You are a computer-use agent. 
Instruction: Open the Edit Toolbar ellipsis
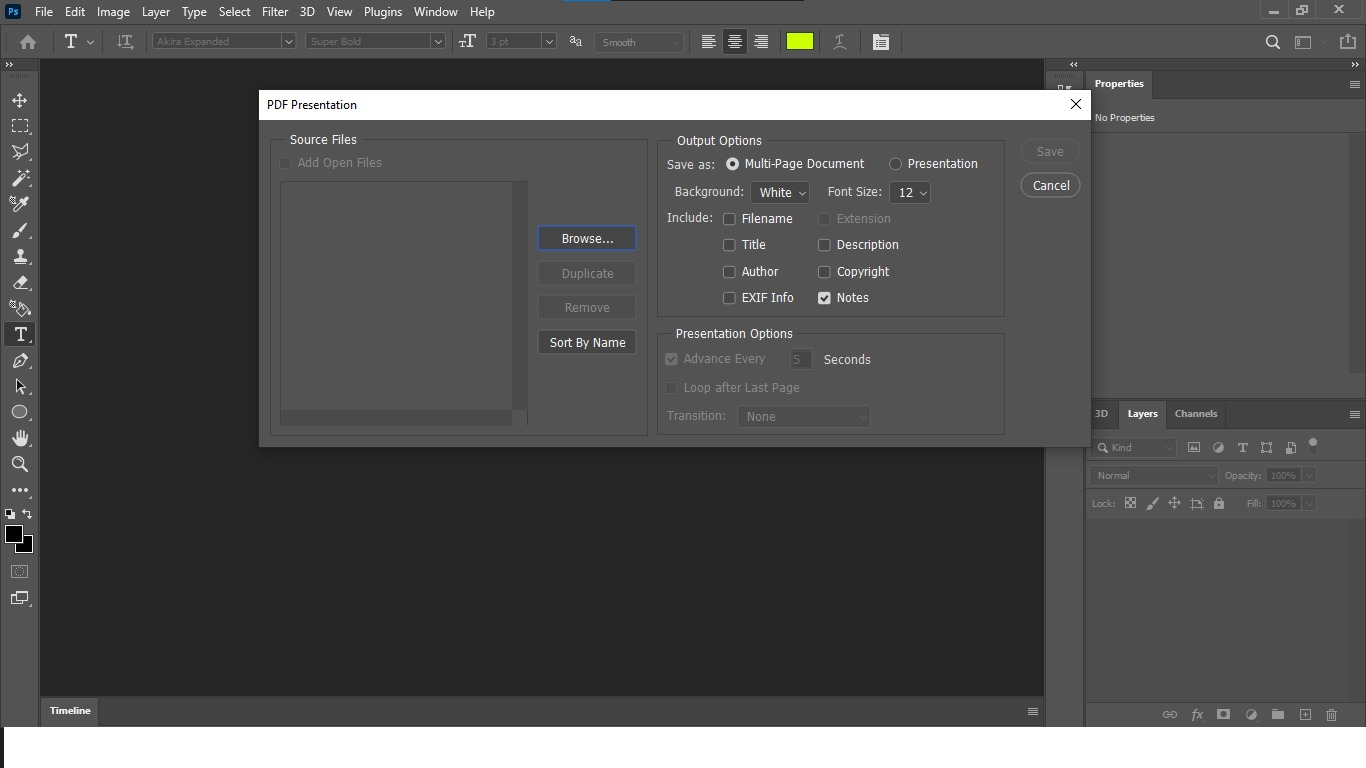tap(20, 490)
